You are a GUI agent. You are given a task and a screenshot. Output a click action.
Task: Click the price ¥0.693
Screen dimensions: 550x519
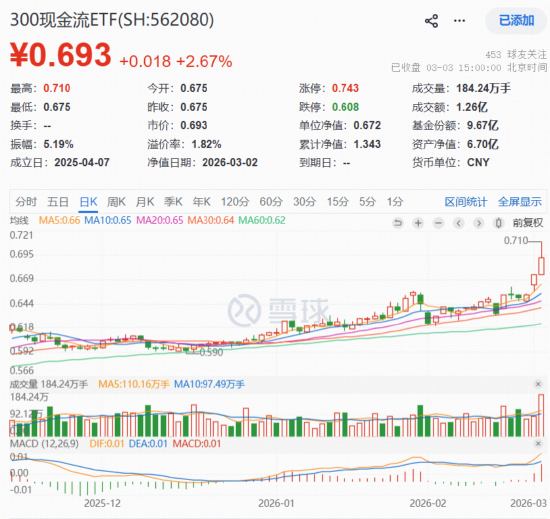tap(60, 55)
